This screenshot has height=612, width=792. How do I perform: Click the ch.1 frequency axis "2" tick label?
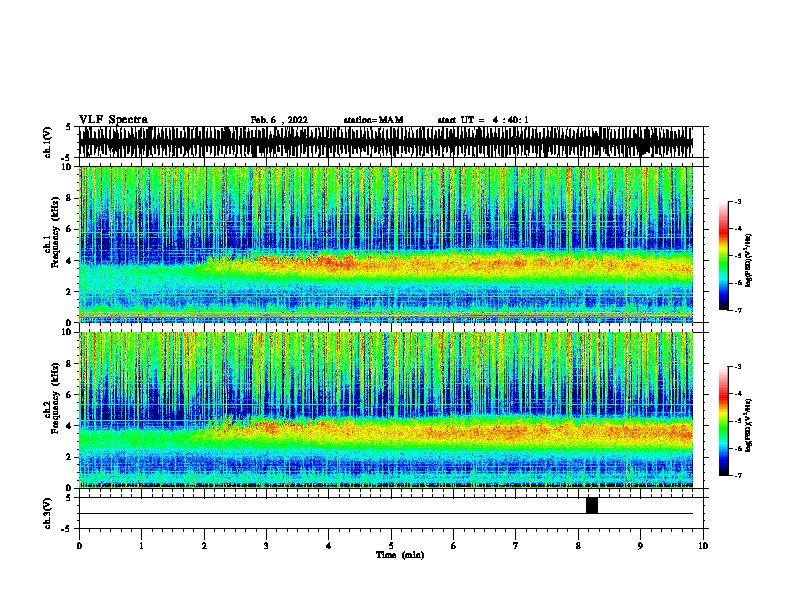(69, 291)
